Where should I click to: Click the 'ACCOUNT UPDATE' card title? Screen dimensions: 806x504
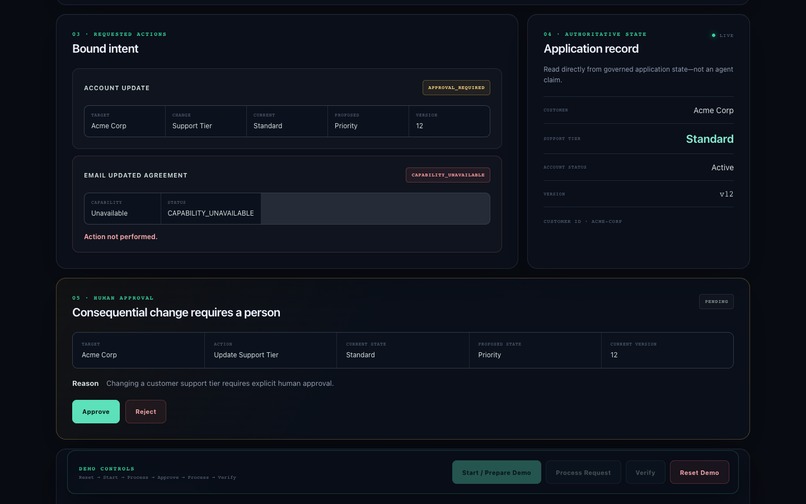point(117,88)
